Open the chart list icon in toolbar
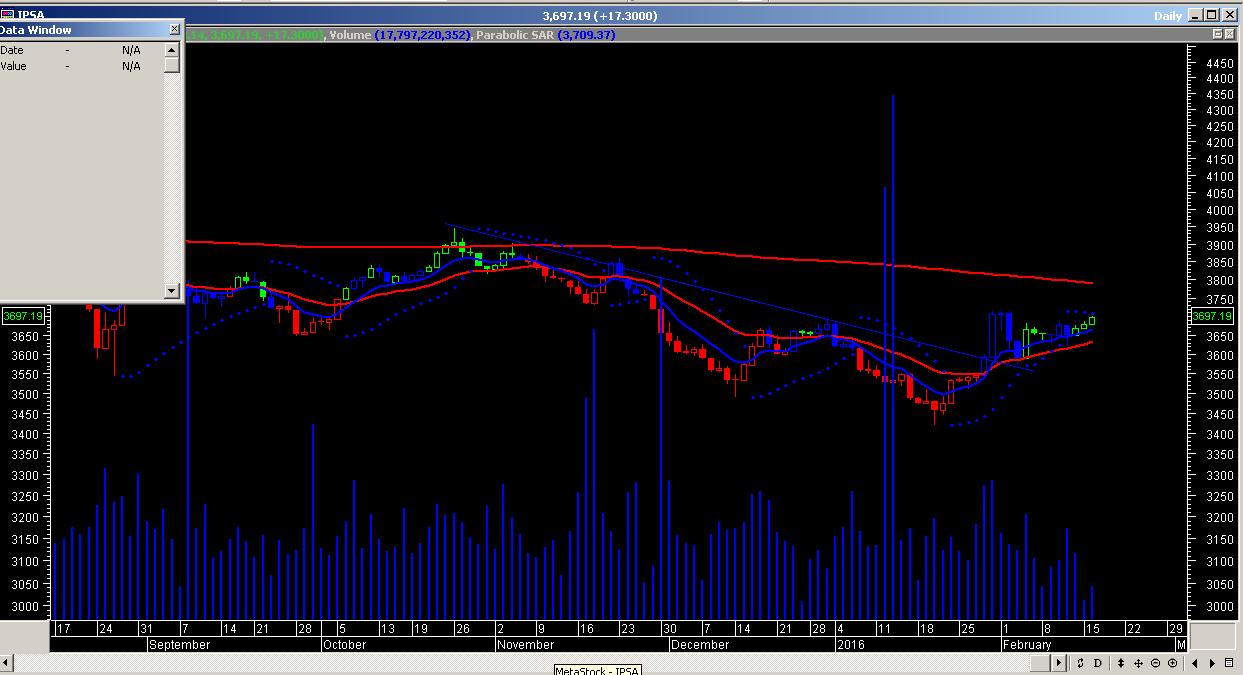 1231,663
